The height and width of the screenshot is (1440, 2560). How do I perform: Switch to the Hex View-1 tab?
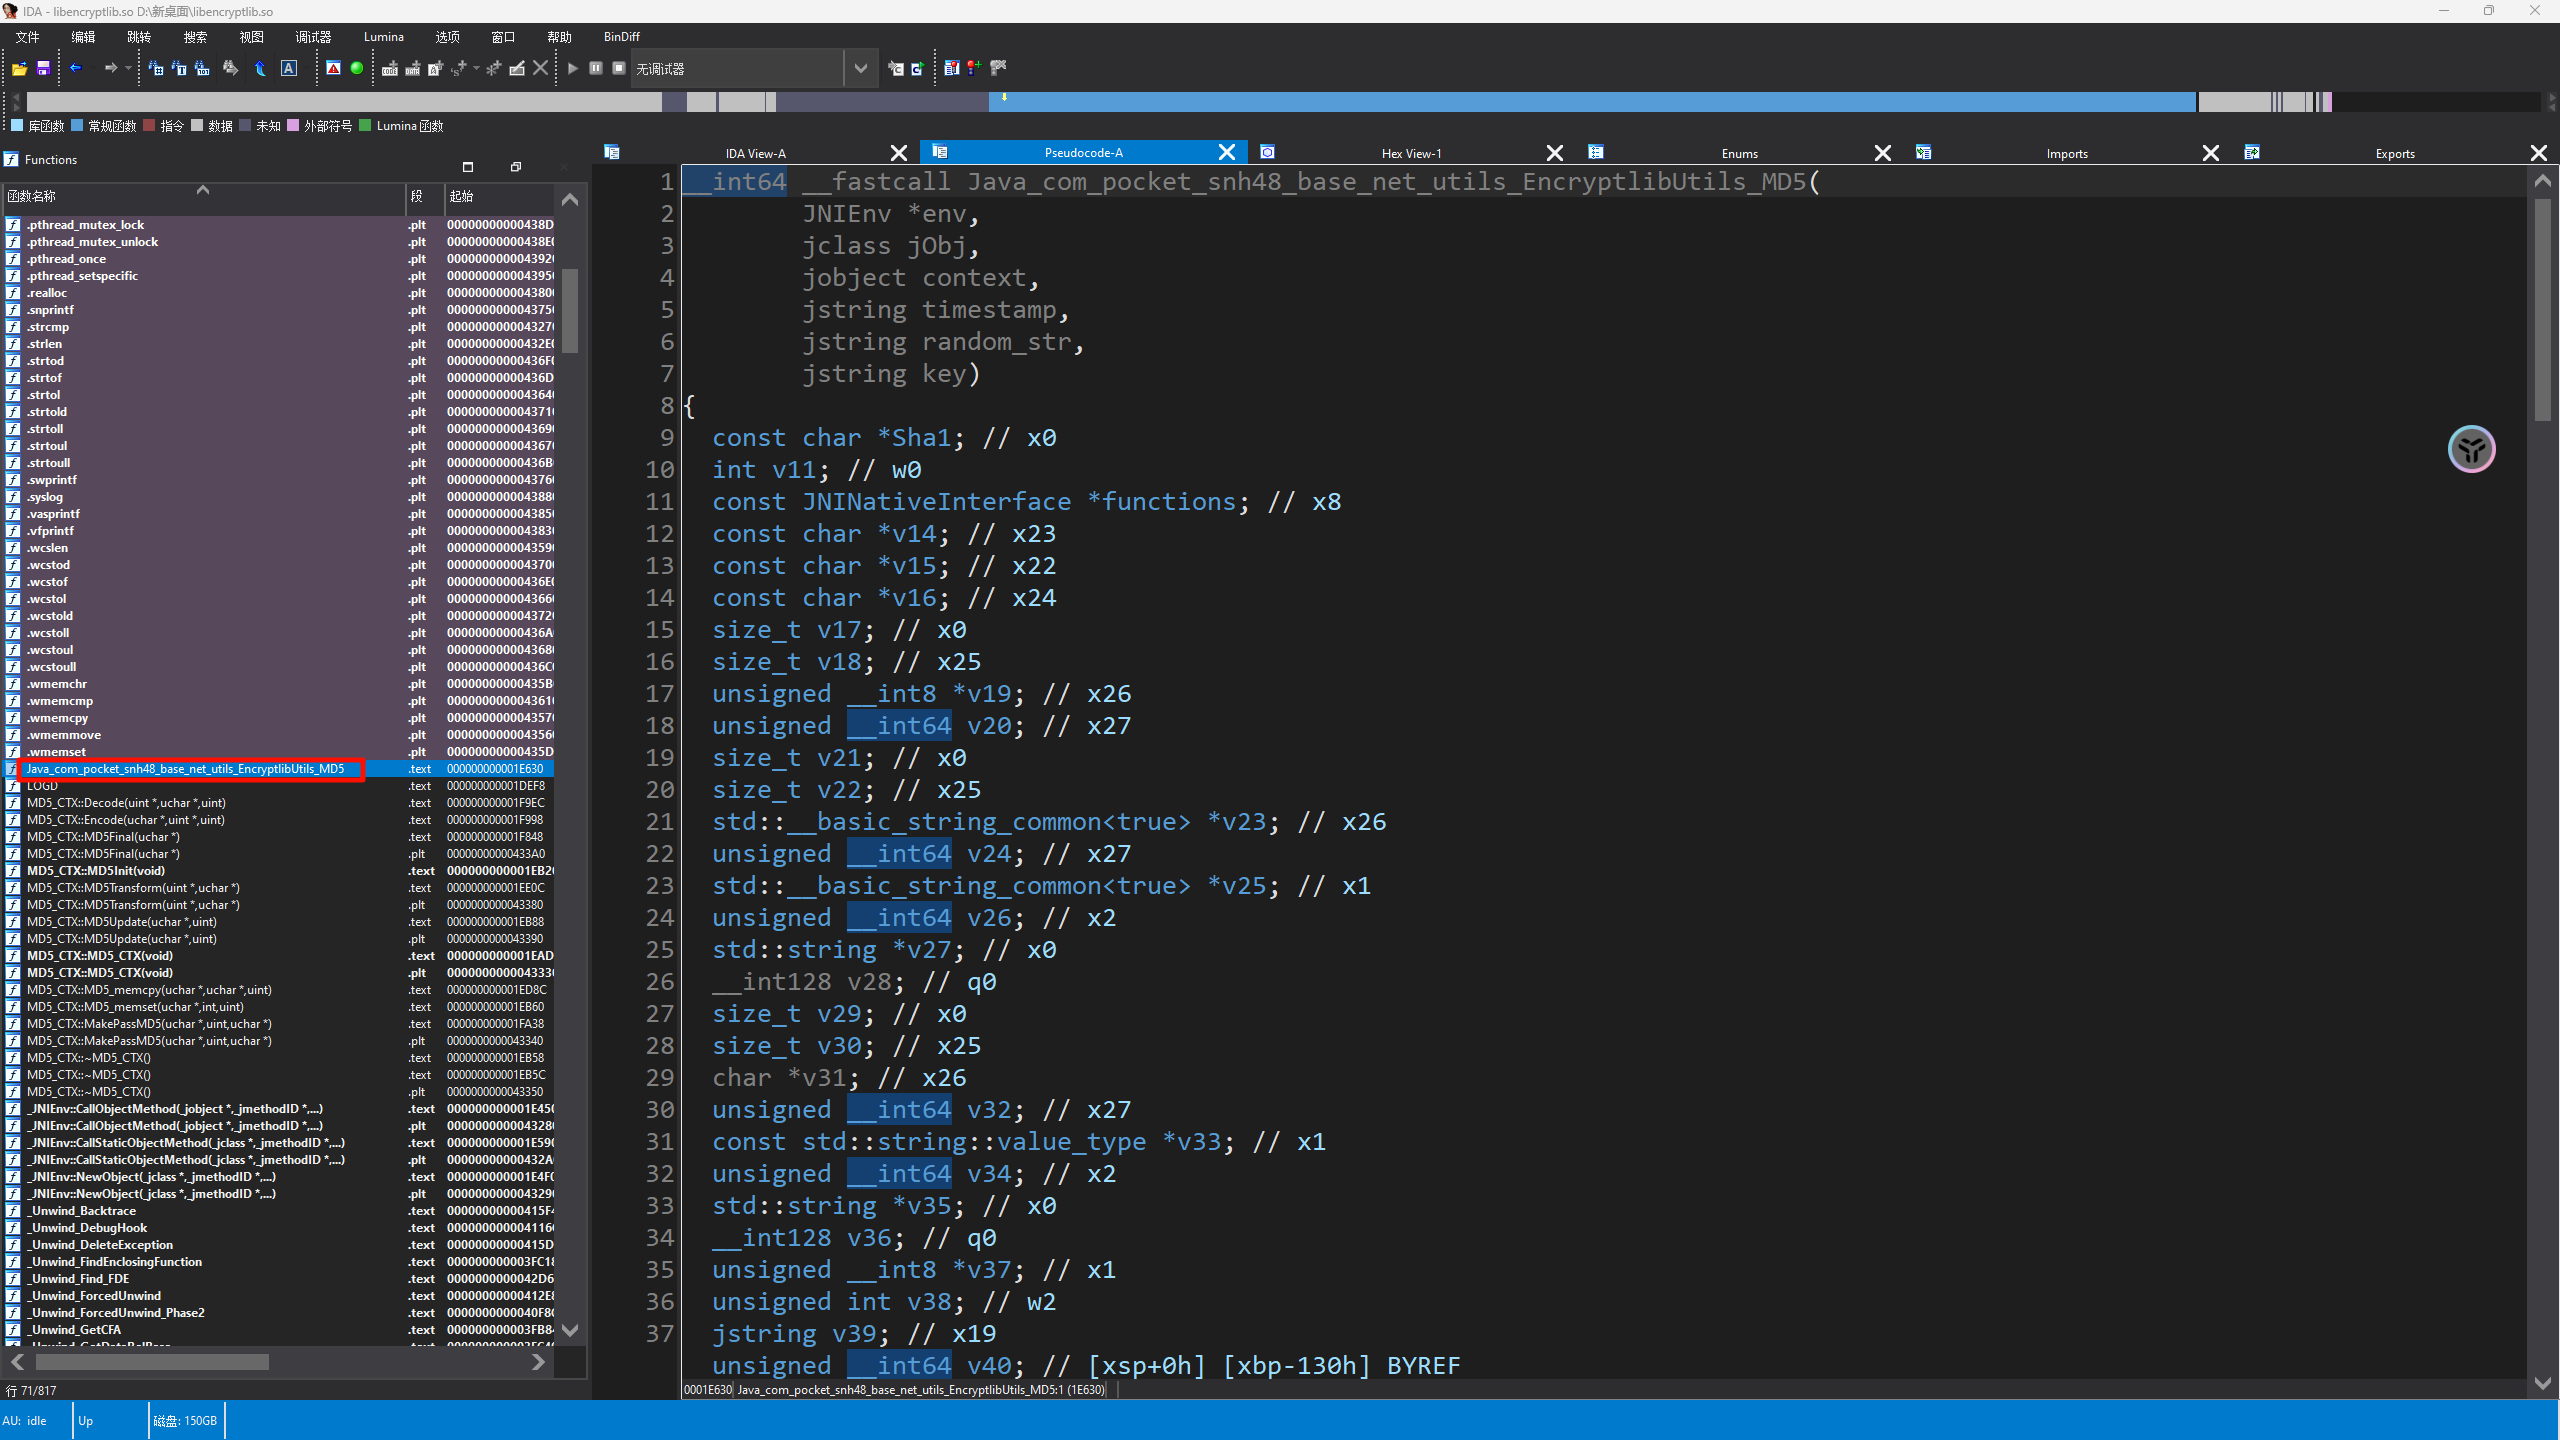pyautogui.click(x=1410, y=153)
